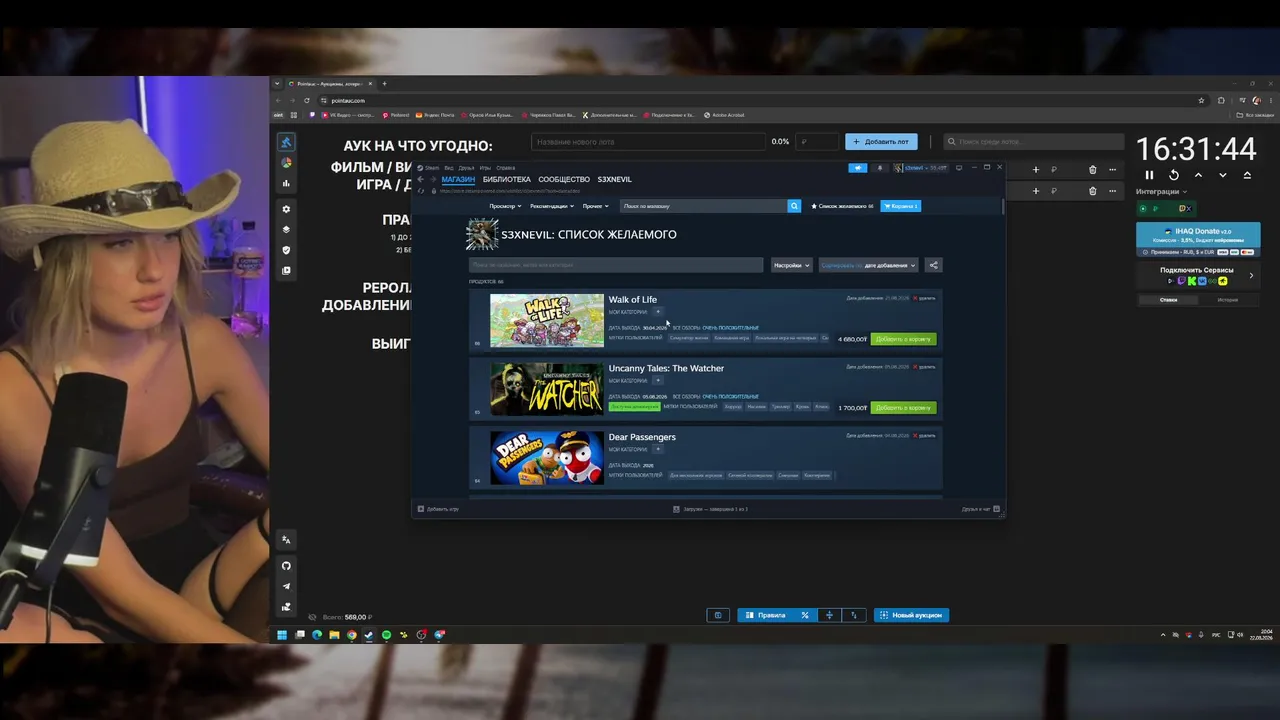
Task: Open statistics icon in Pointauc sidebar
Action: click(x=286, y=183)
